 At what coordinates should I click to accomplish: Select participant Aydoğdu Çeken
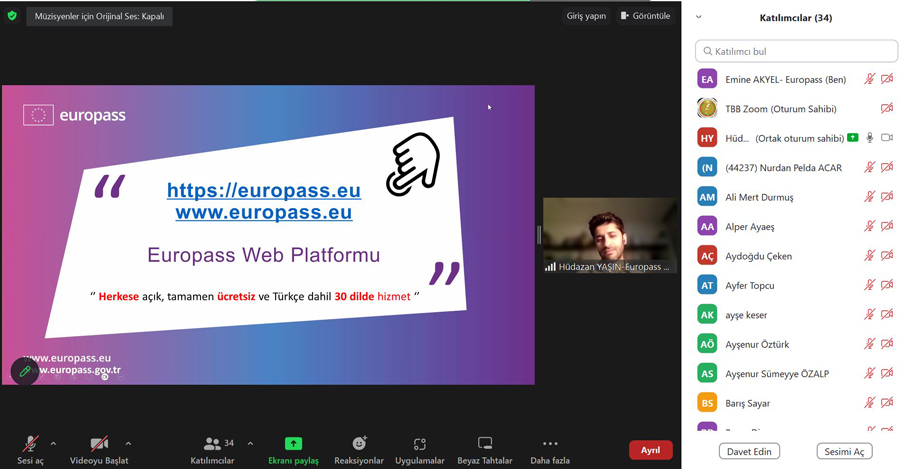coord(796,256)
